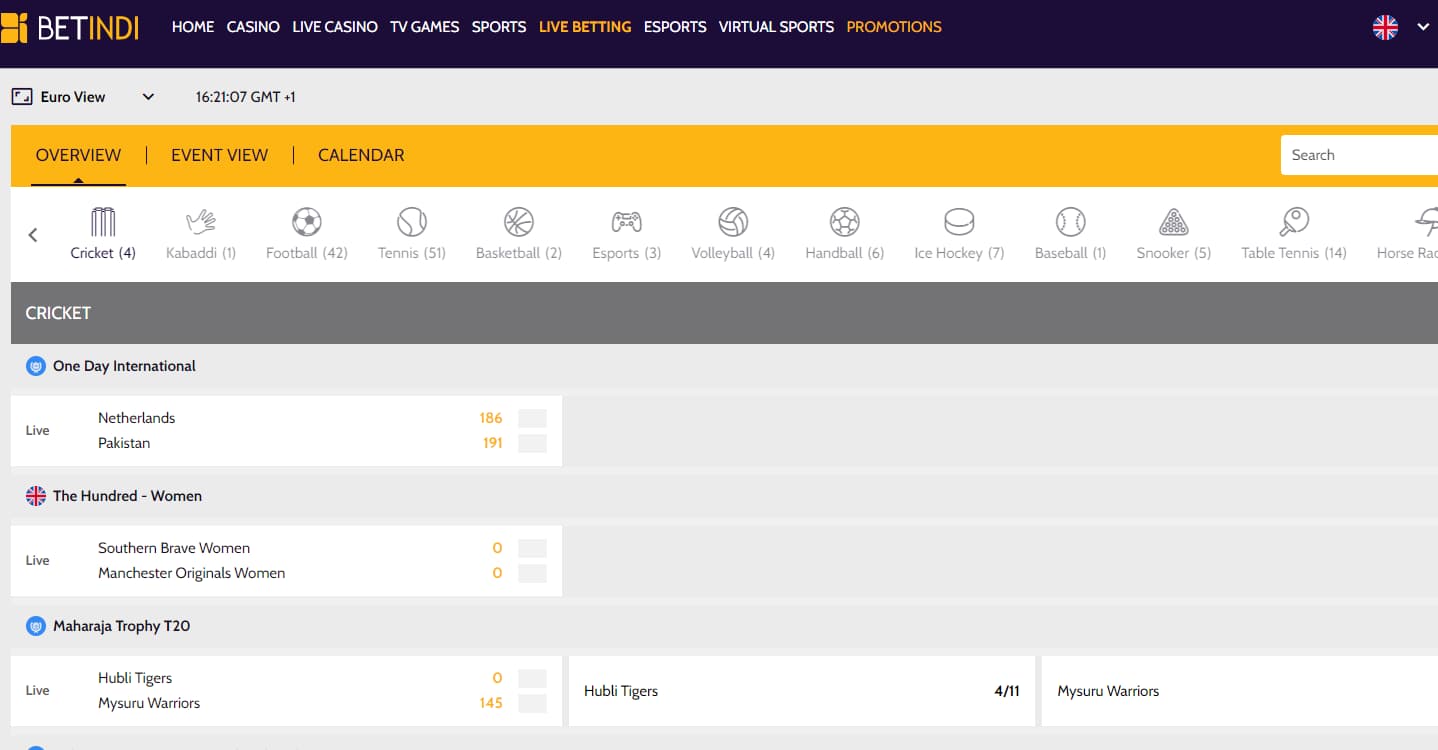Select the Handball sport icon
Viewport: 1438px width, 750px height.
click(x=845, y=221)
